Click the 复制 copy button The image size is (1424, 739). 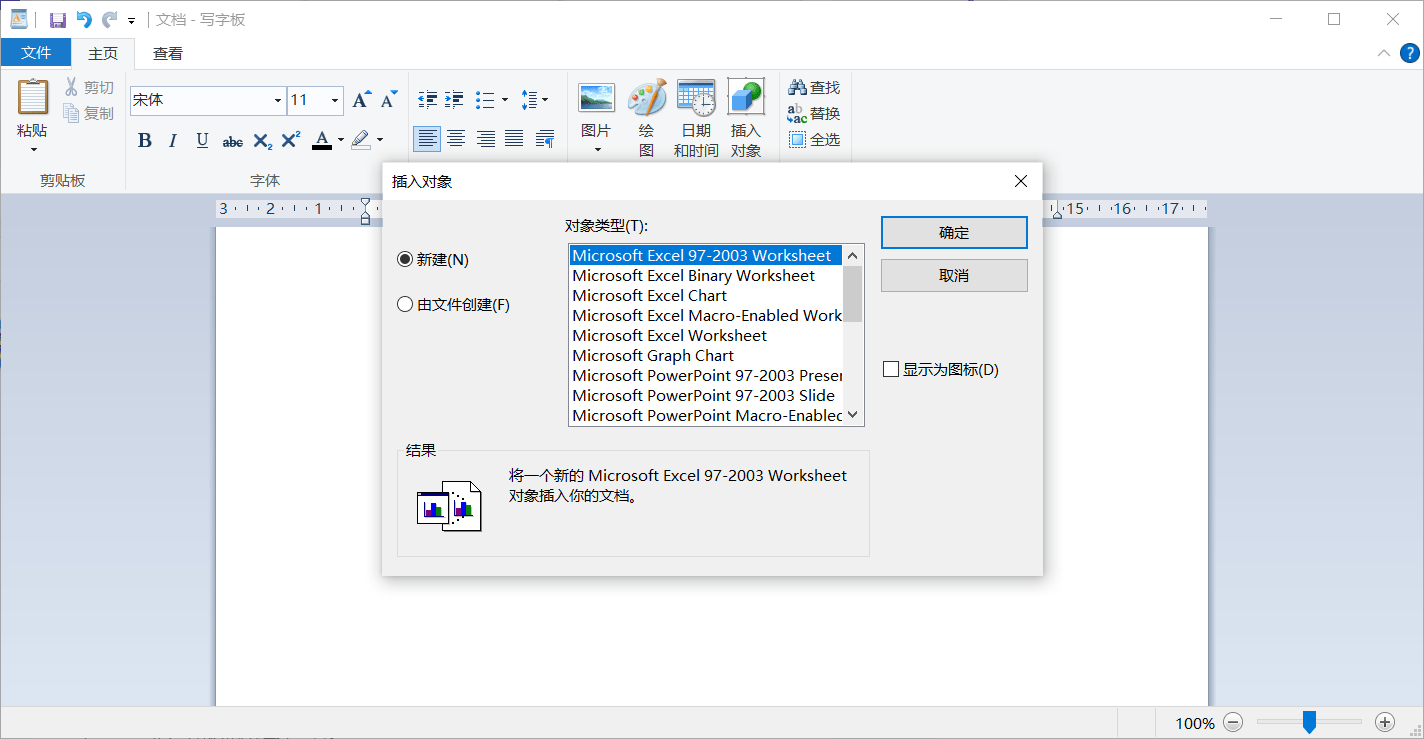pyautogui.click(x=89, y=113)
